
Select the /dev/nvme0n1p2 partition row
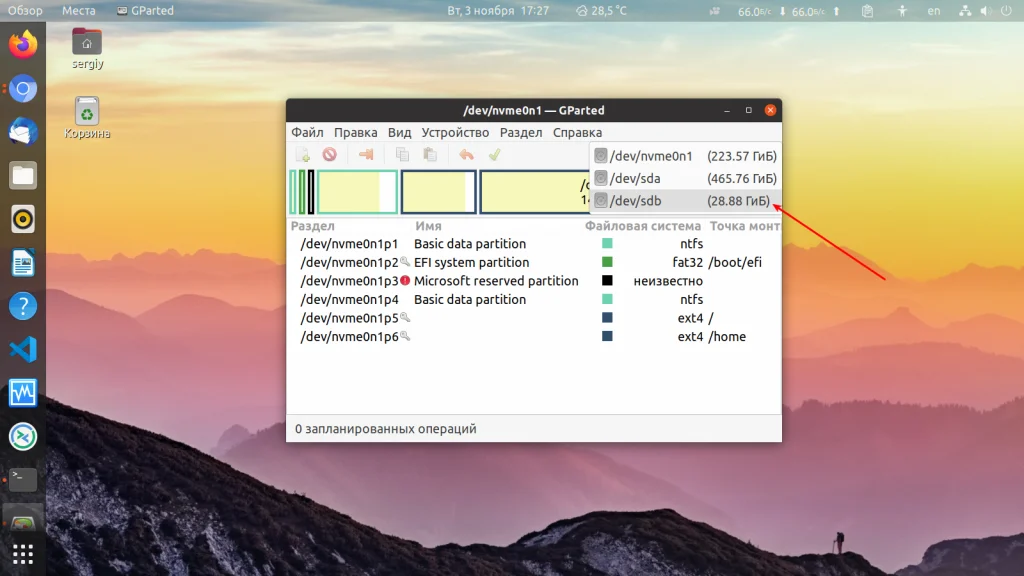coord(534,263)
